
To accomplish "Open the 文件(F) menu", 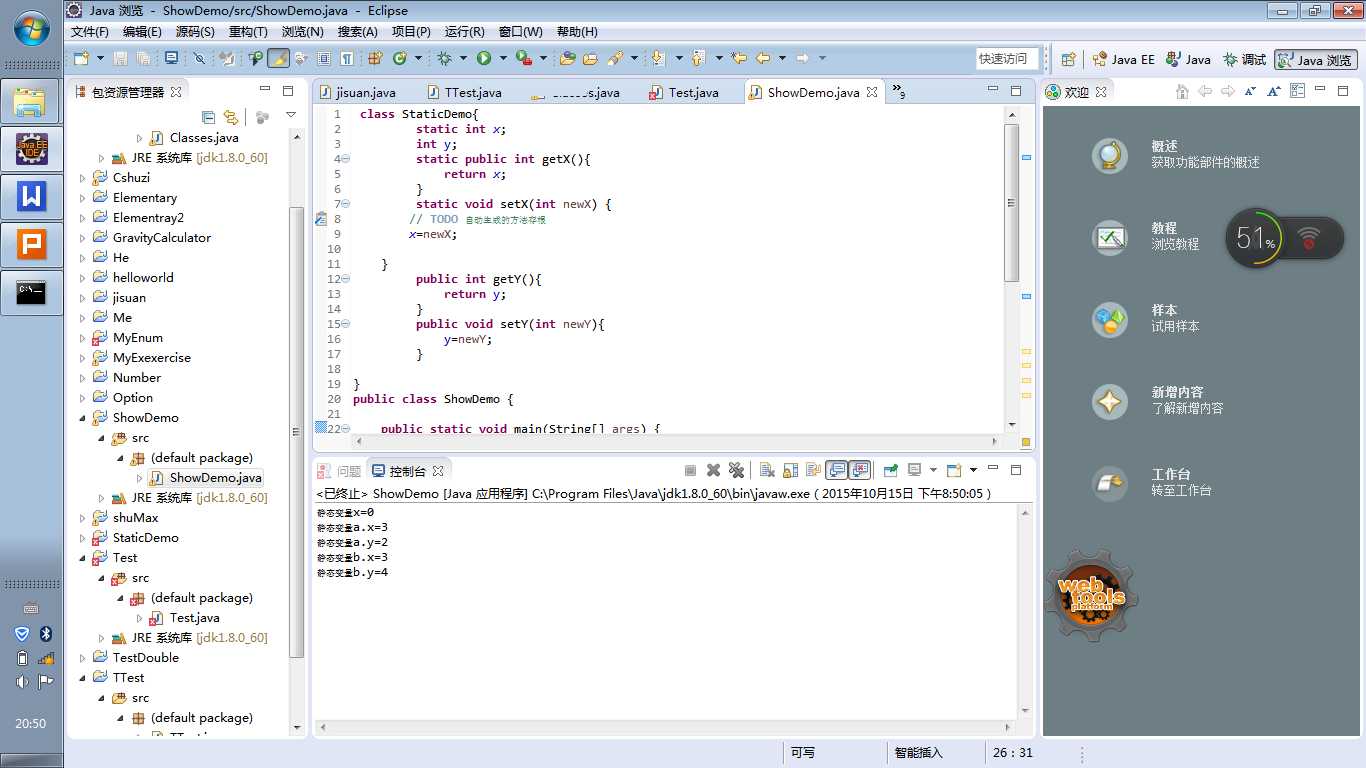I will pos(90,32).
